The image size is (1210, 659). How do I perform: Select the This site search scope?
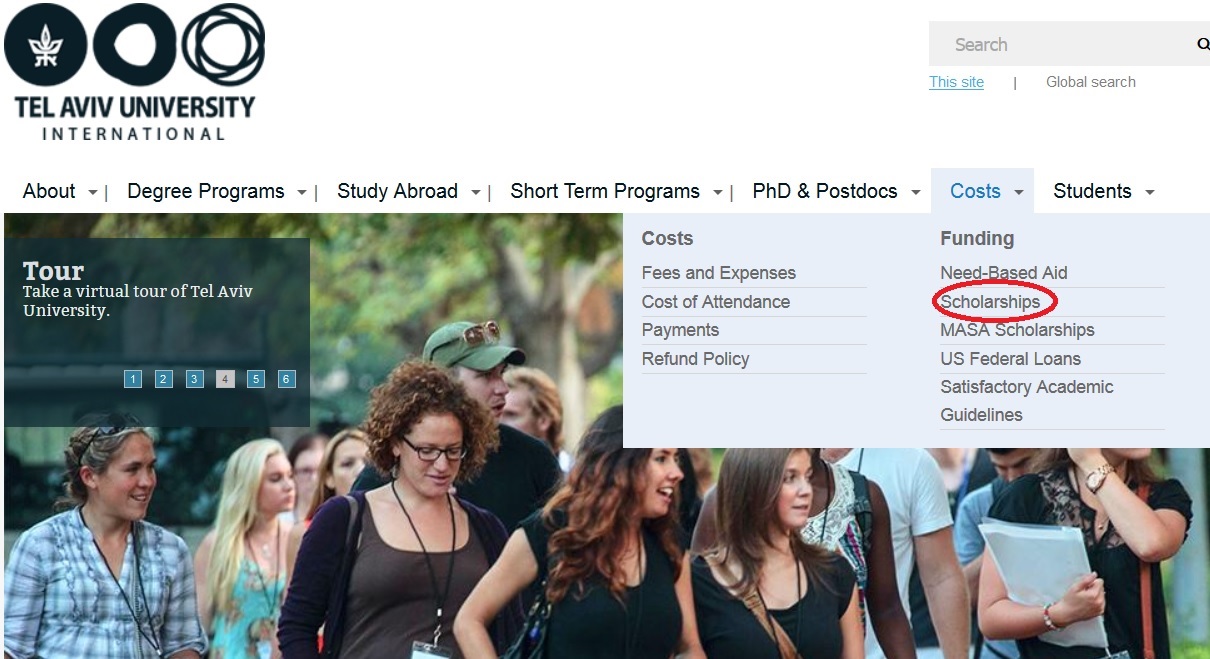pyautogui.click(x=956, y=82)
